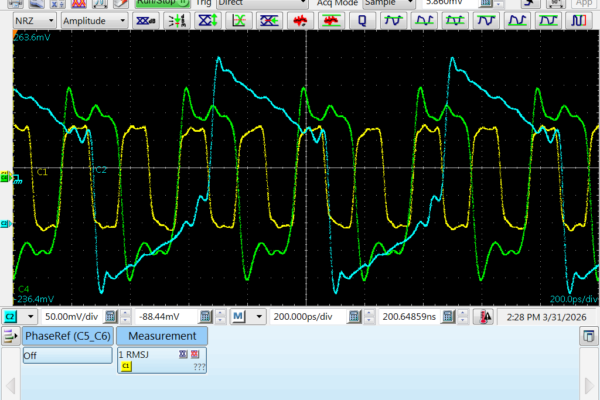The width and height of the screenshot is (600, 400).
Task: Open the keypad for 200.64859ns position
Action: (x=449, y=317)
